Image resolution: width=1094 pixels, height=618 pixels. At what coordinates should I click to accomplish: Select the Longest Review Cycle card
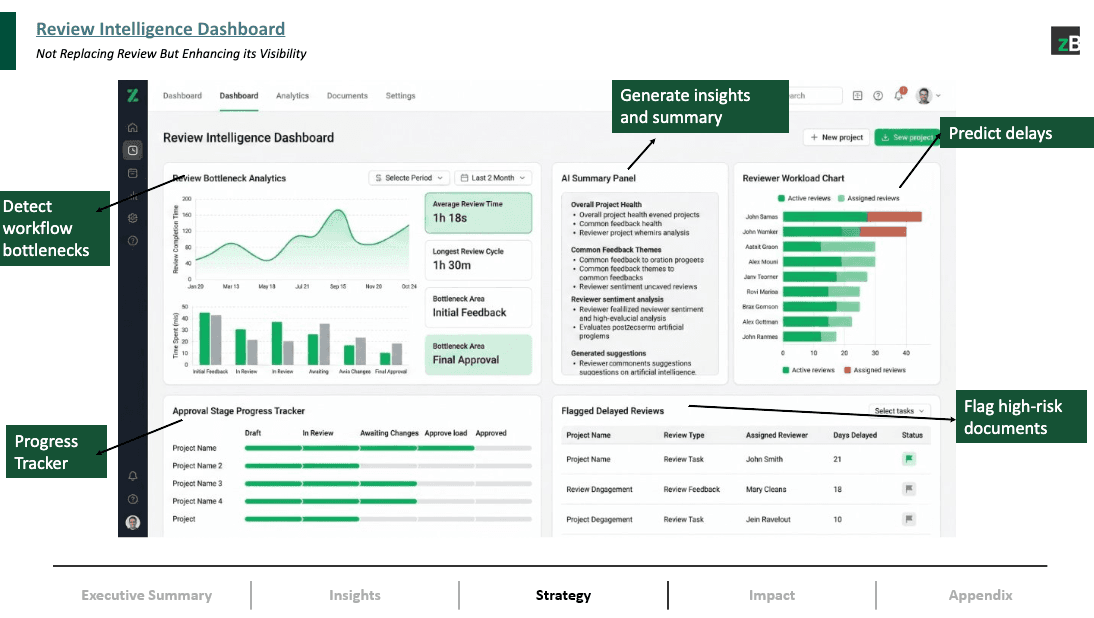click(x=478, y=259)
